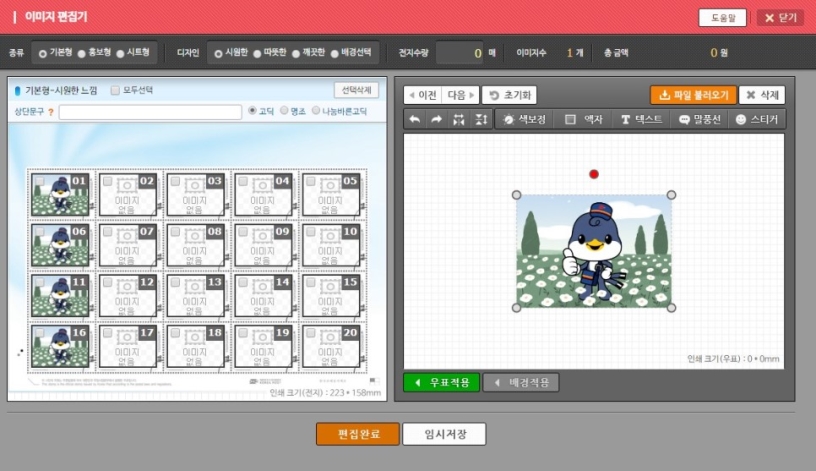Click the 상단문구 text input field

click(x=150, y=112)
